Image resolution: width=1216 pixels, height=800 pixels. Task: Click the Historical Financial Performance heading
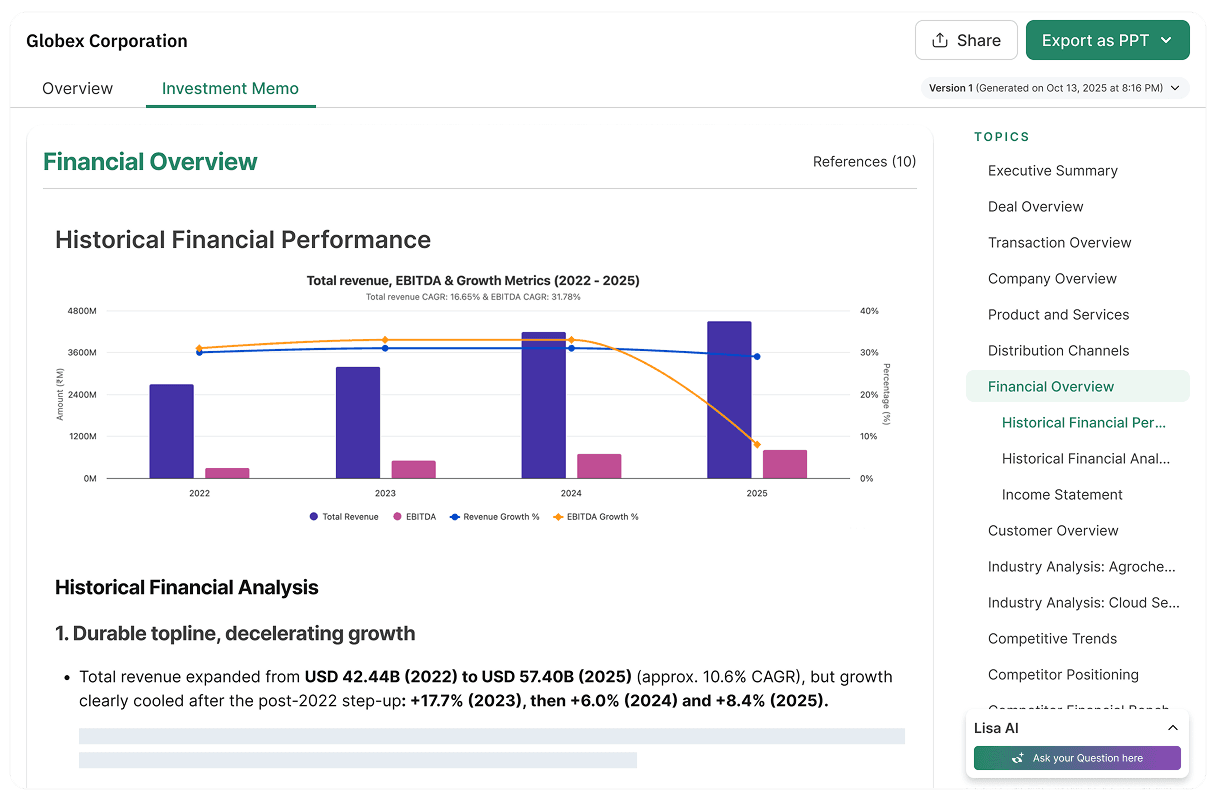point(243,240)
